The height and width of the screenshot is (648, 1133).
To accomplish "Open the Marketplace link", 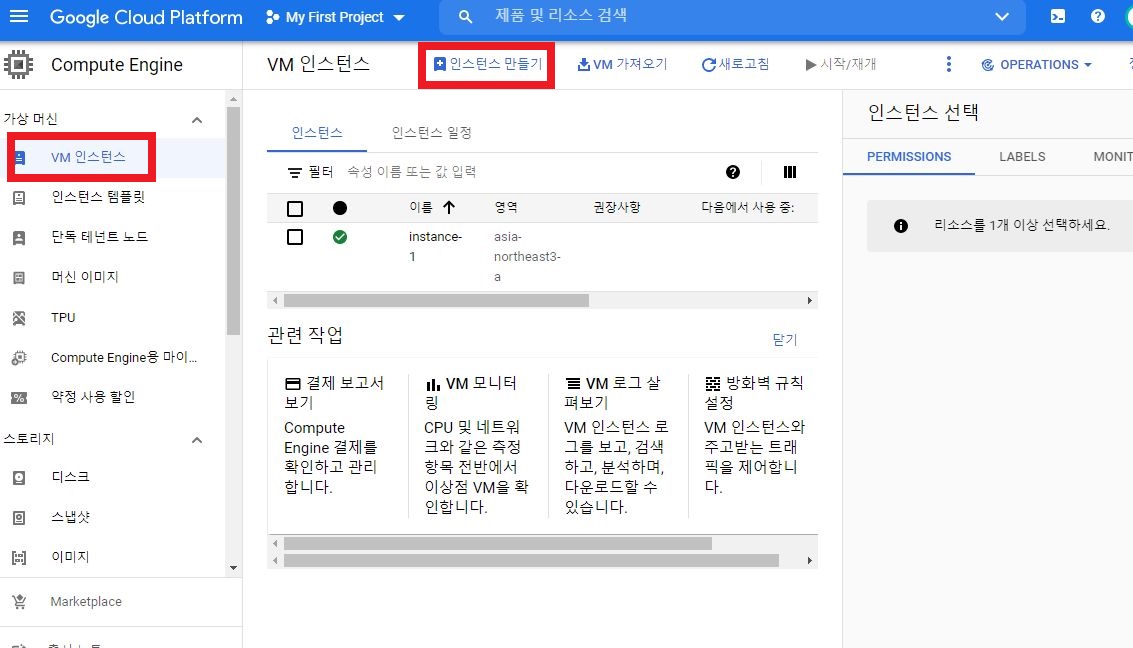I will (86, 602).
